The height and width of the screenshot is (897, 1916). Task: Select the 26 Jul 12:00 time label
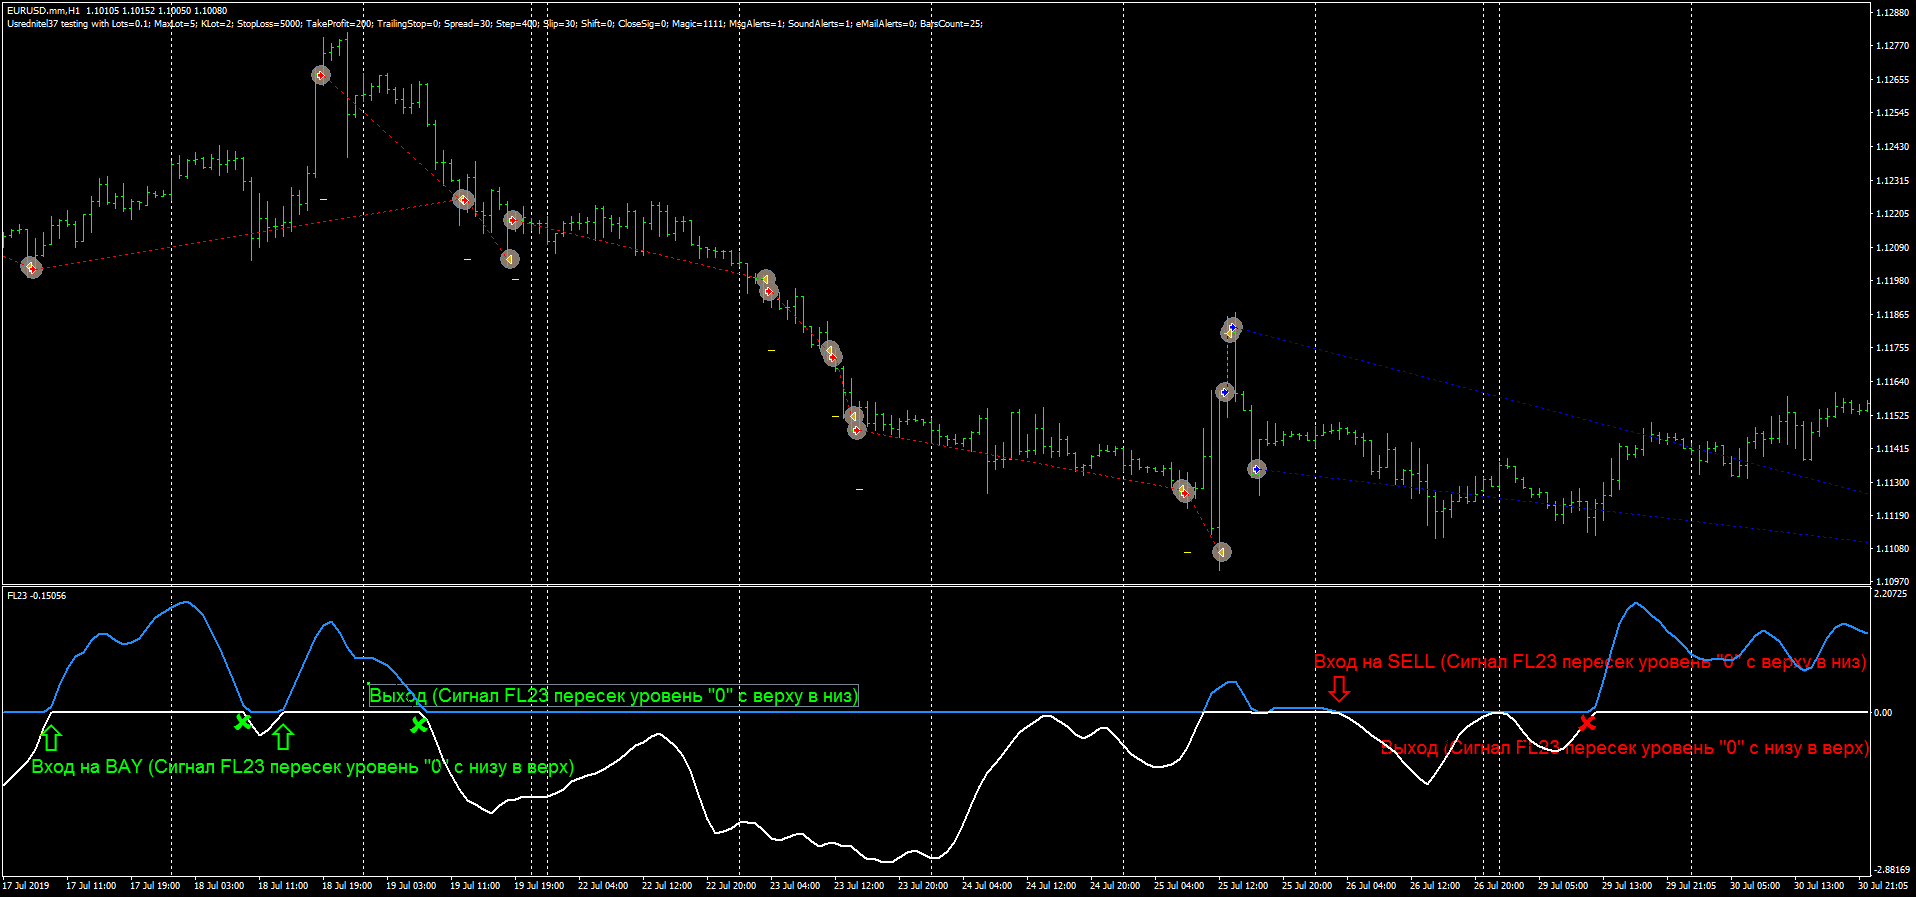[x=1435, y=886]
